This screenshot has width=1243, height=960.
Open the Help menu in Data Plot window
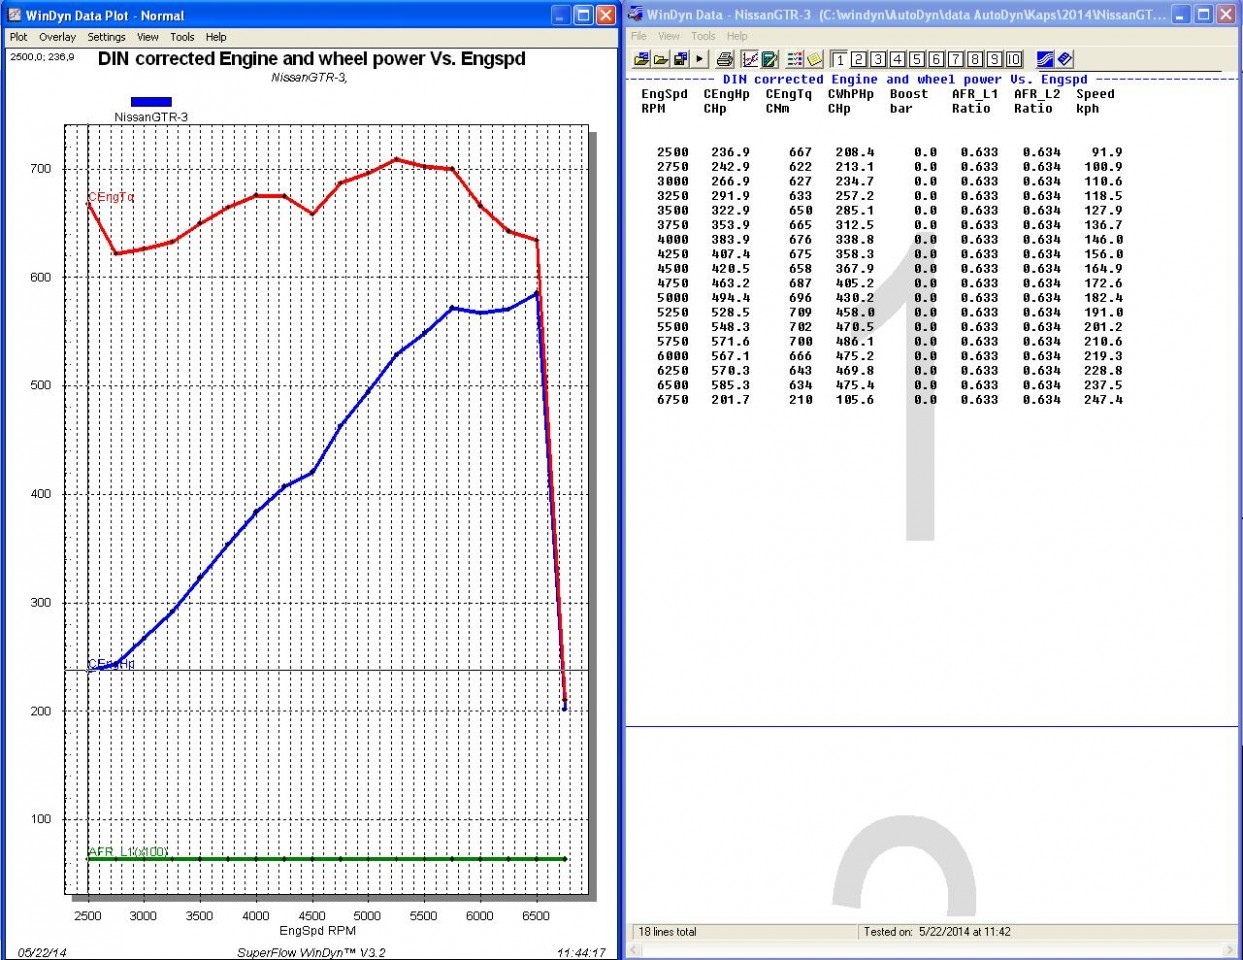(216, 37)
